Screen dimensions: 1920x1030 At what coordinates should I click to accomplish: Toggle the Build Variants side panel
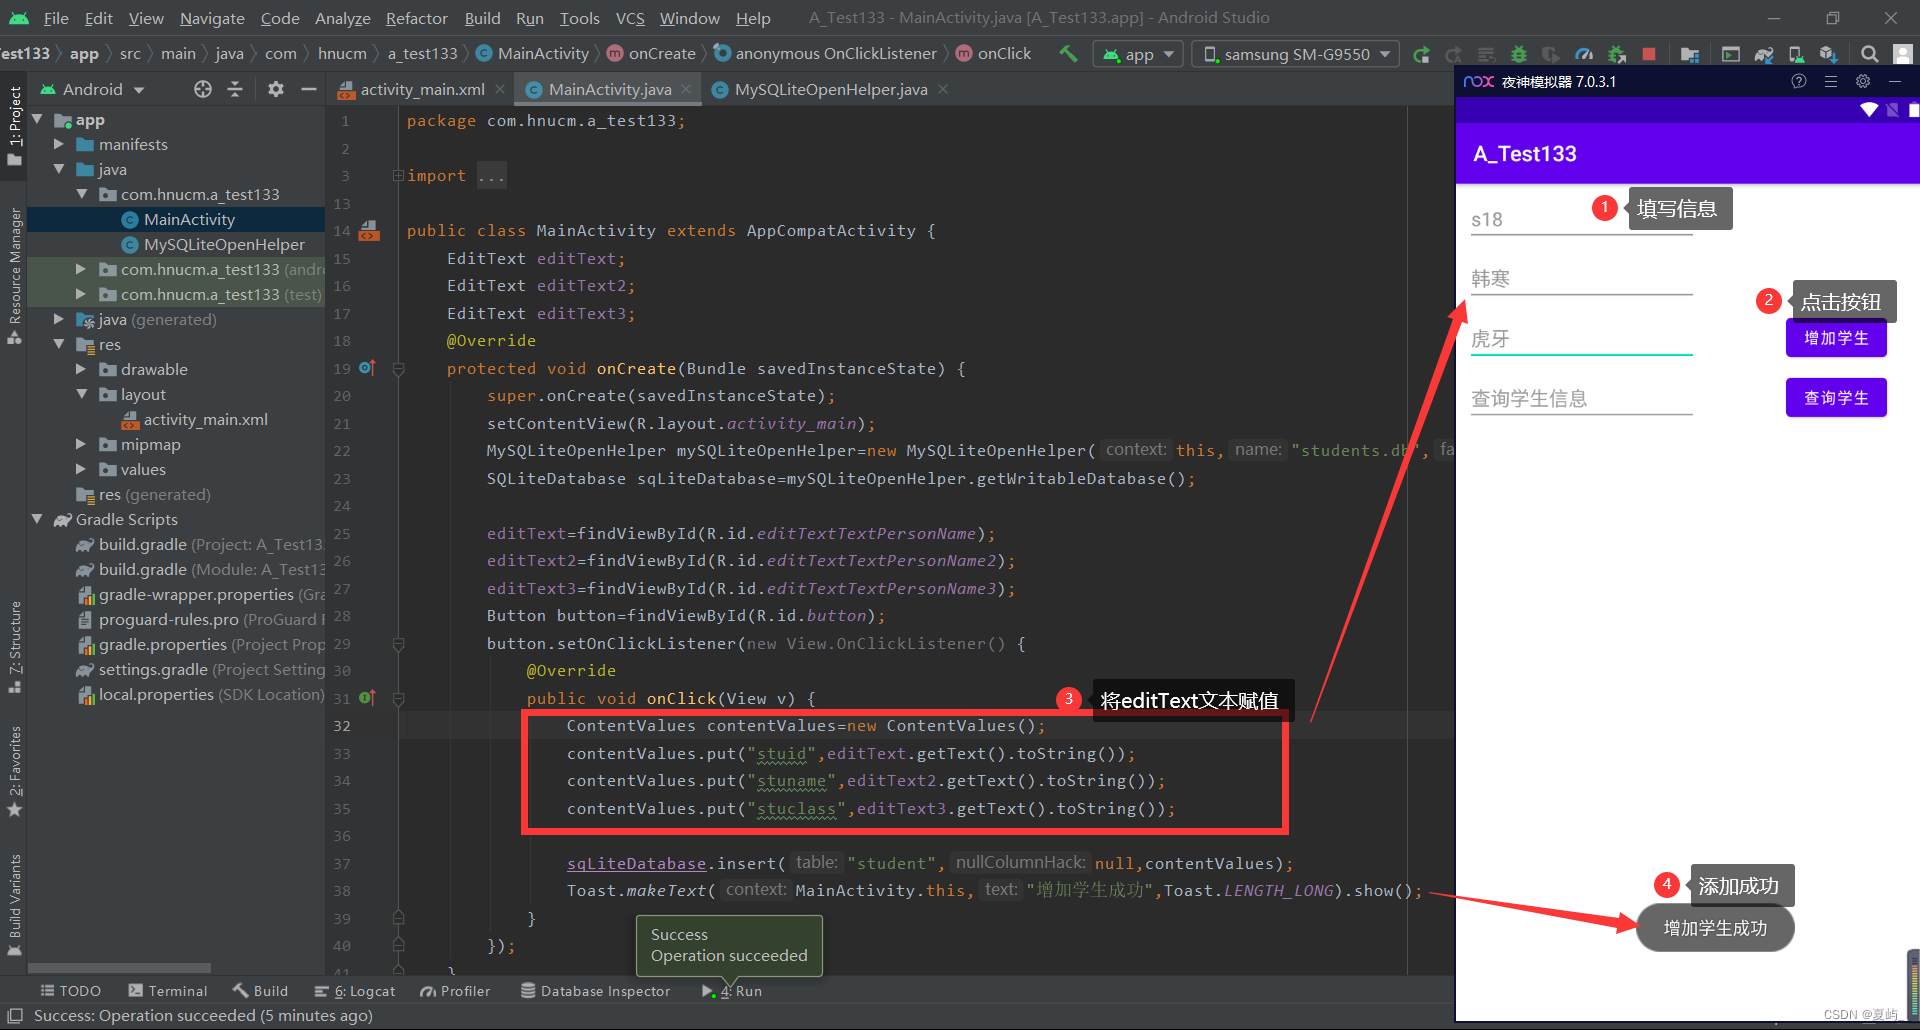click(x=15, y=900)
